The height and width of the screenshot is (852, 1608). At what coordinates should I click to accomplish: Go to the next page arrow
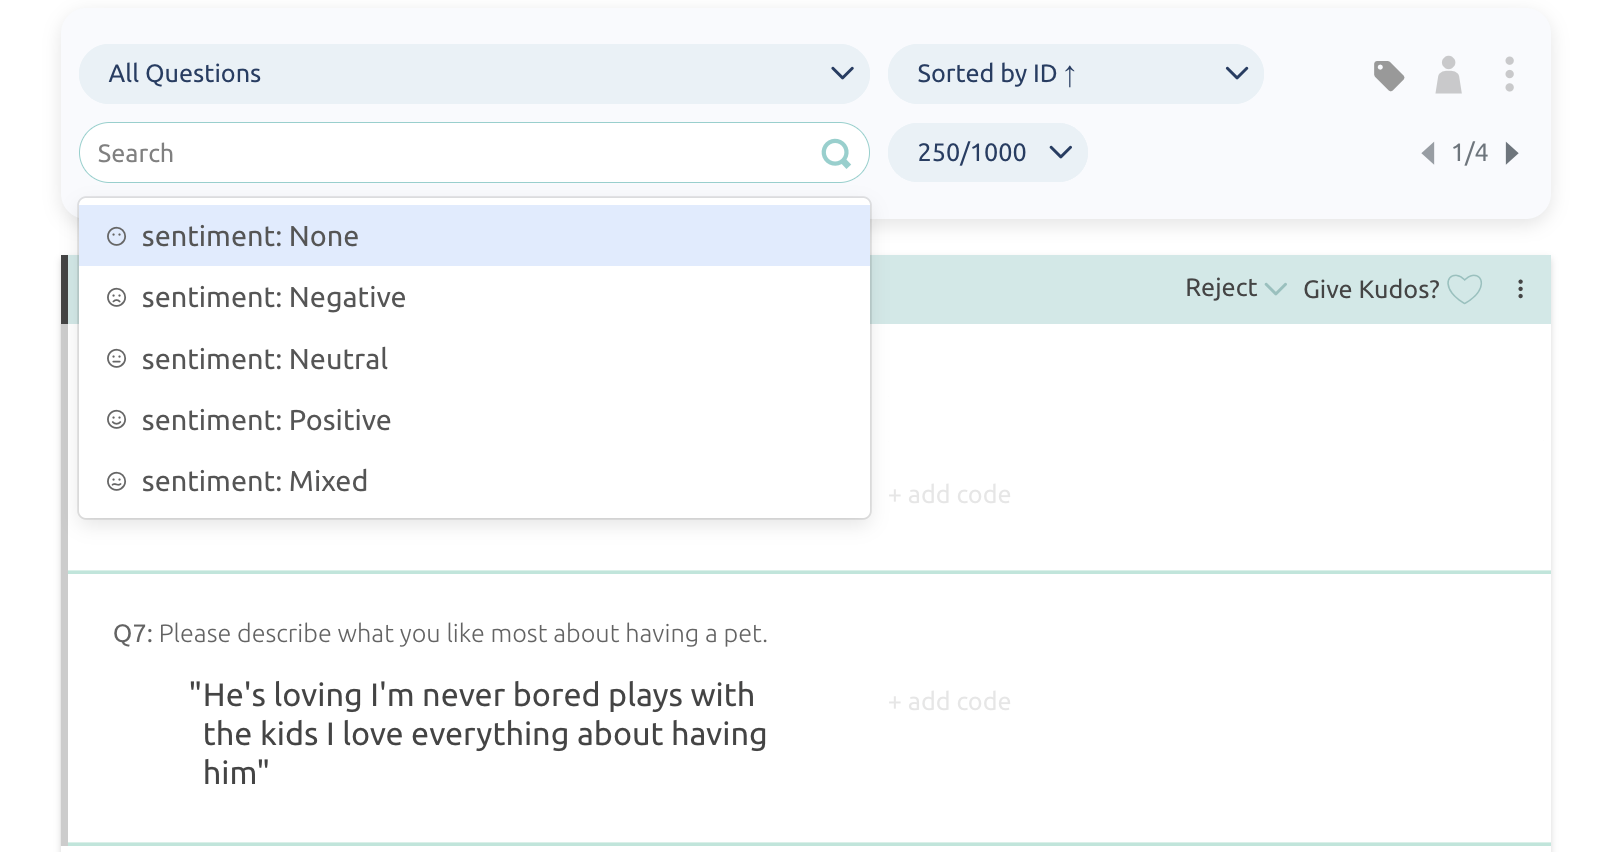point(1512,153)
